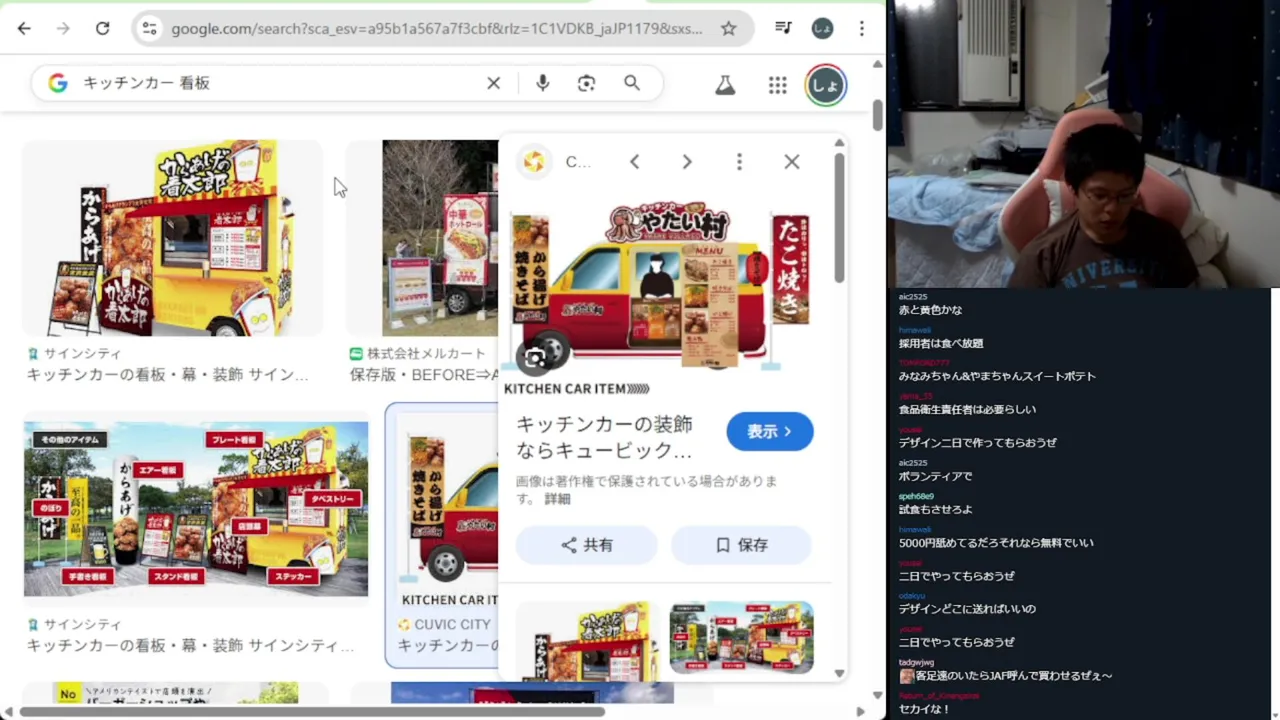Open Search Labs flask icon
Screen dimensions: 1280x720
tap(725, 86)
